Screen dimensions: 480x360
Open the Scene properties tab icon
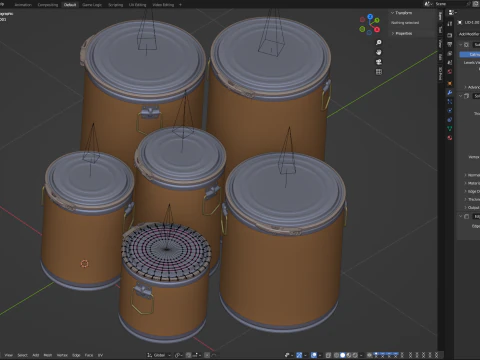coord(450,62)
